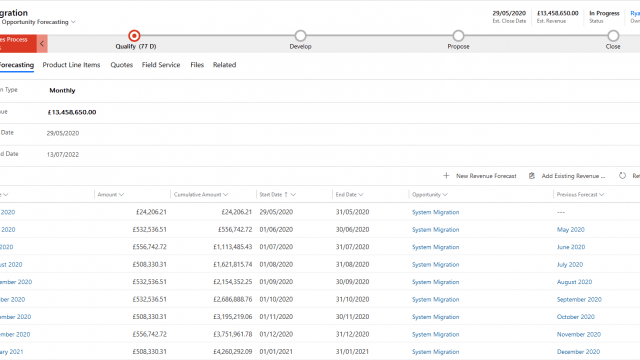This screenshot has height=360, width=640.
Task: Click the £13,458,650.00 revenue field
Action: pos(72,112)
